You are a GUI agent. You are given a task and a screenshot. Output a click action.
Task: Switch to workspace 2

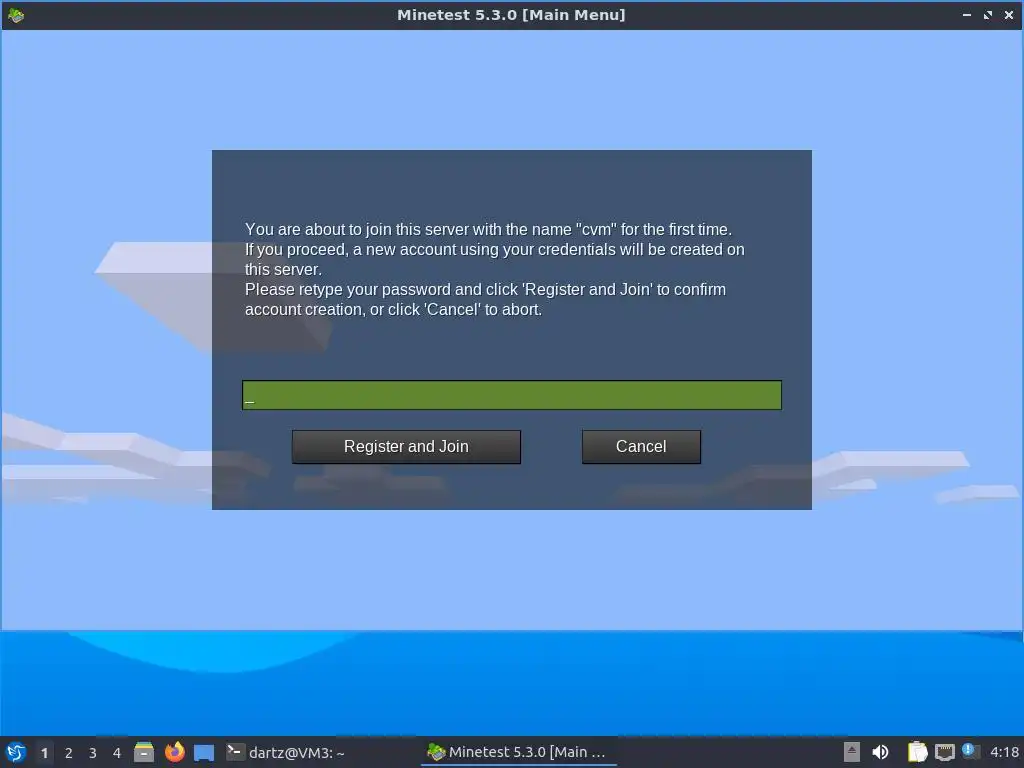(69, 753)
